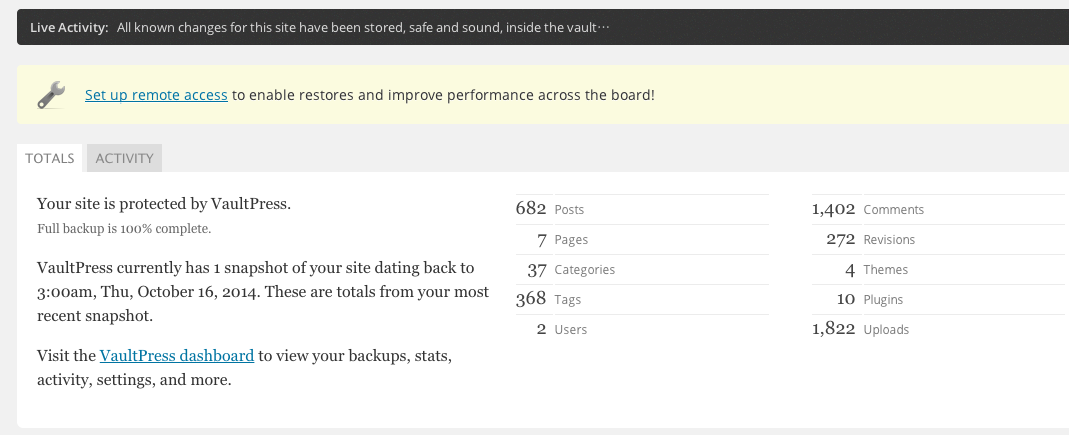
Task: Click the Pages label
Action: click(x=571, y=240)
